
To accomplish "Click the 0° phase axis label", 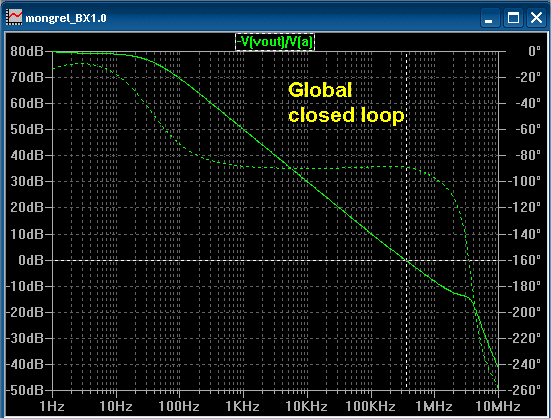I will coord(534,51).
